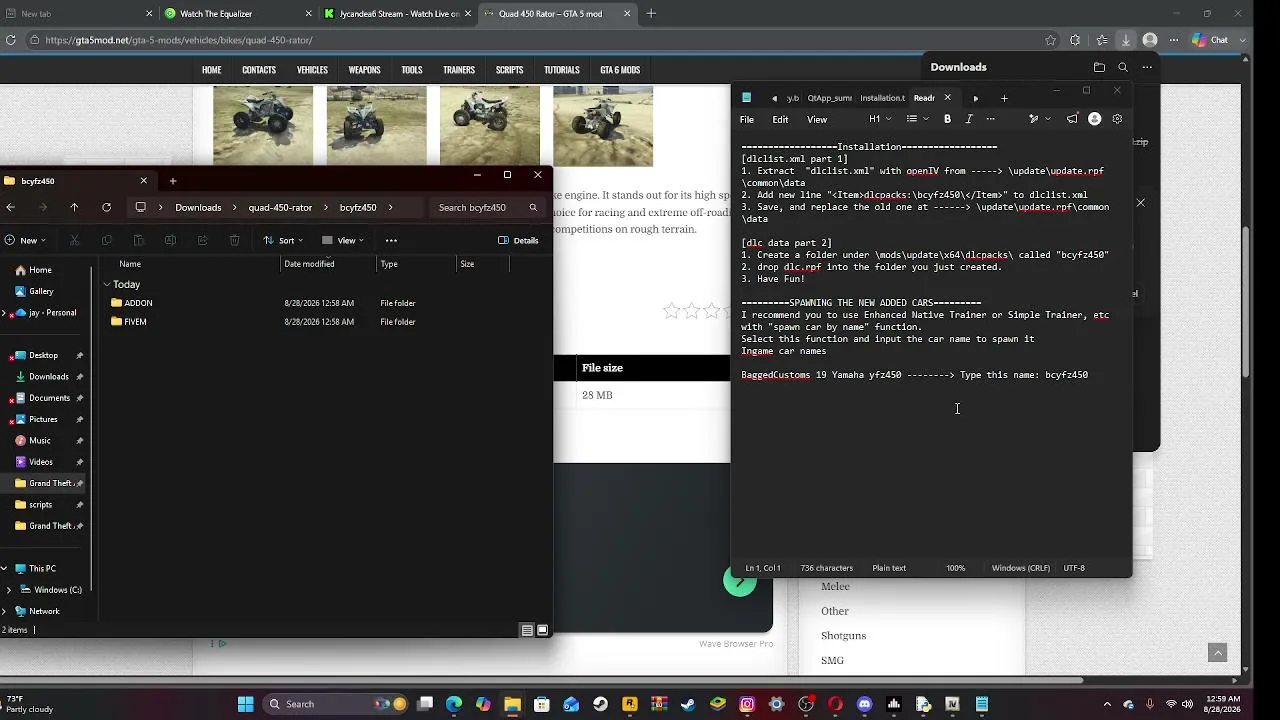Select the ADDON folder

(x=138, y=303)
